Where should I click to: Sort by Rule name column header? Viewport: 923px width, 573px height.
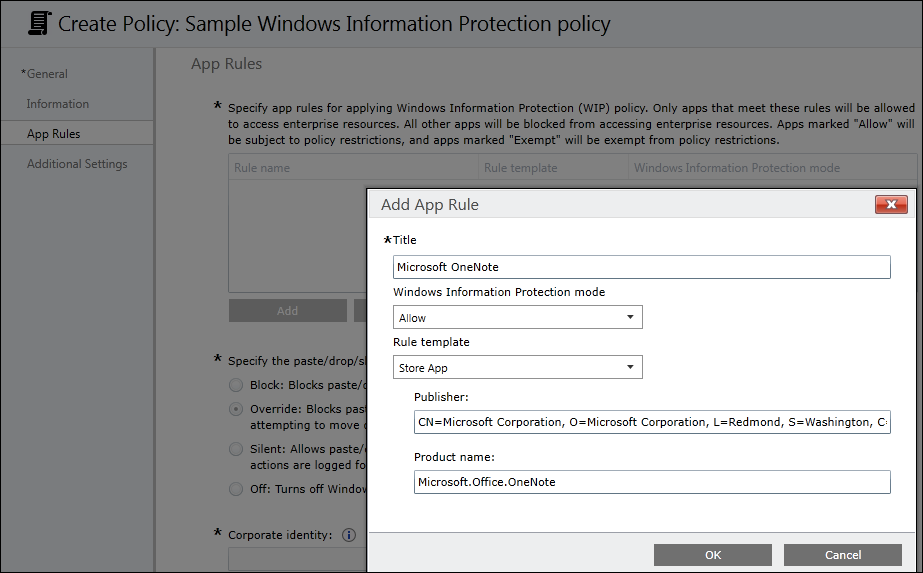[x=262, y=168]
